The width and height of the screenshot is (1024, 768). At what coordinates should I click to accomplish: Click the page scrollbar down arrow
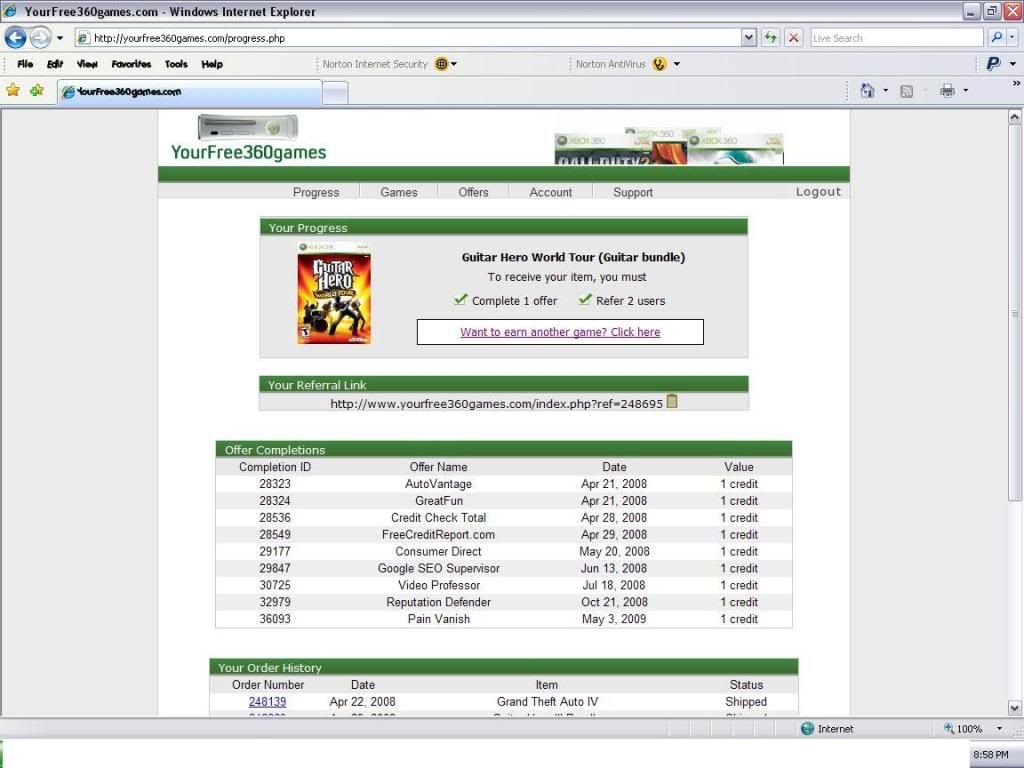pos(1014,707)
